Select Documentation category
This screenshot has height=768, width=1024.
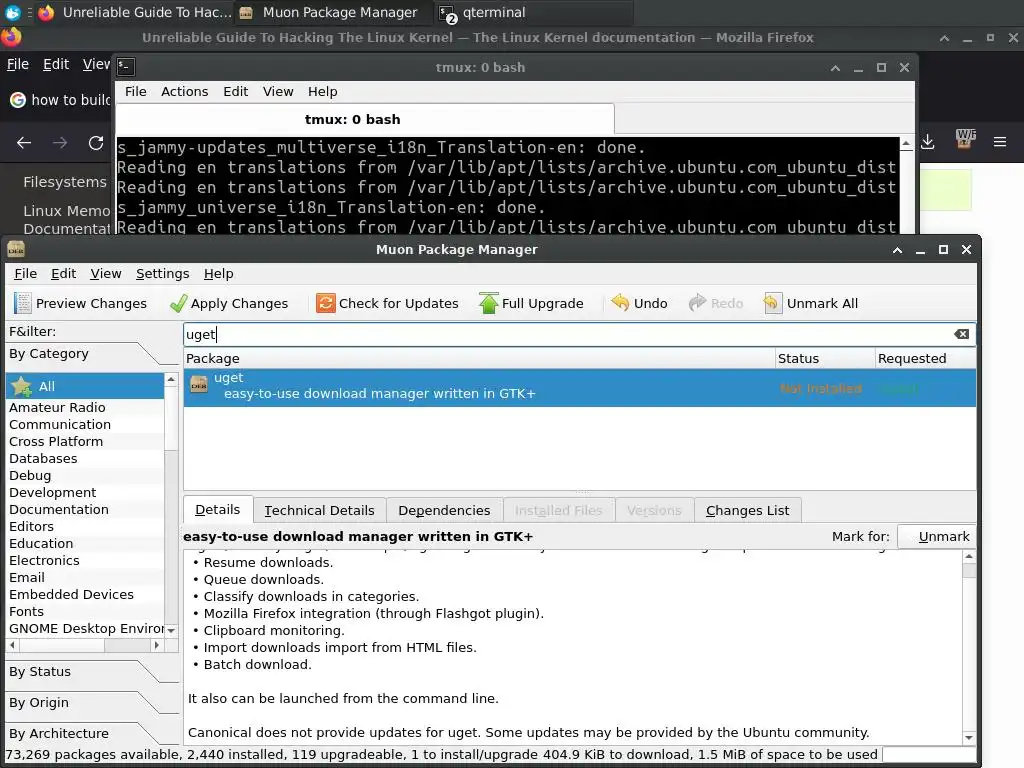click(x=85, y=509)
